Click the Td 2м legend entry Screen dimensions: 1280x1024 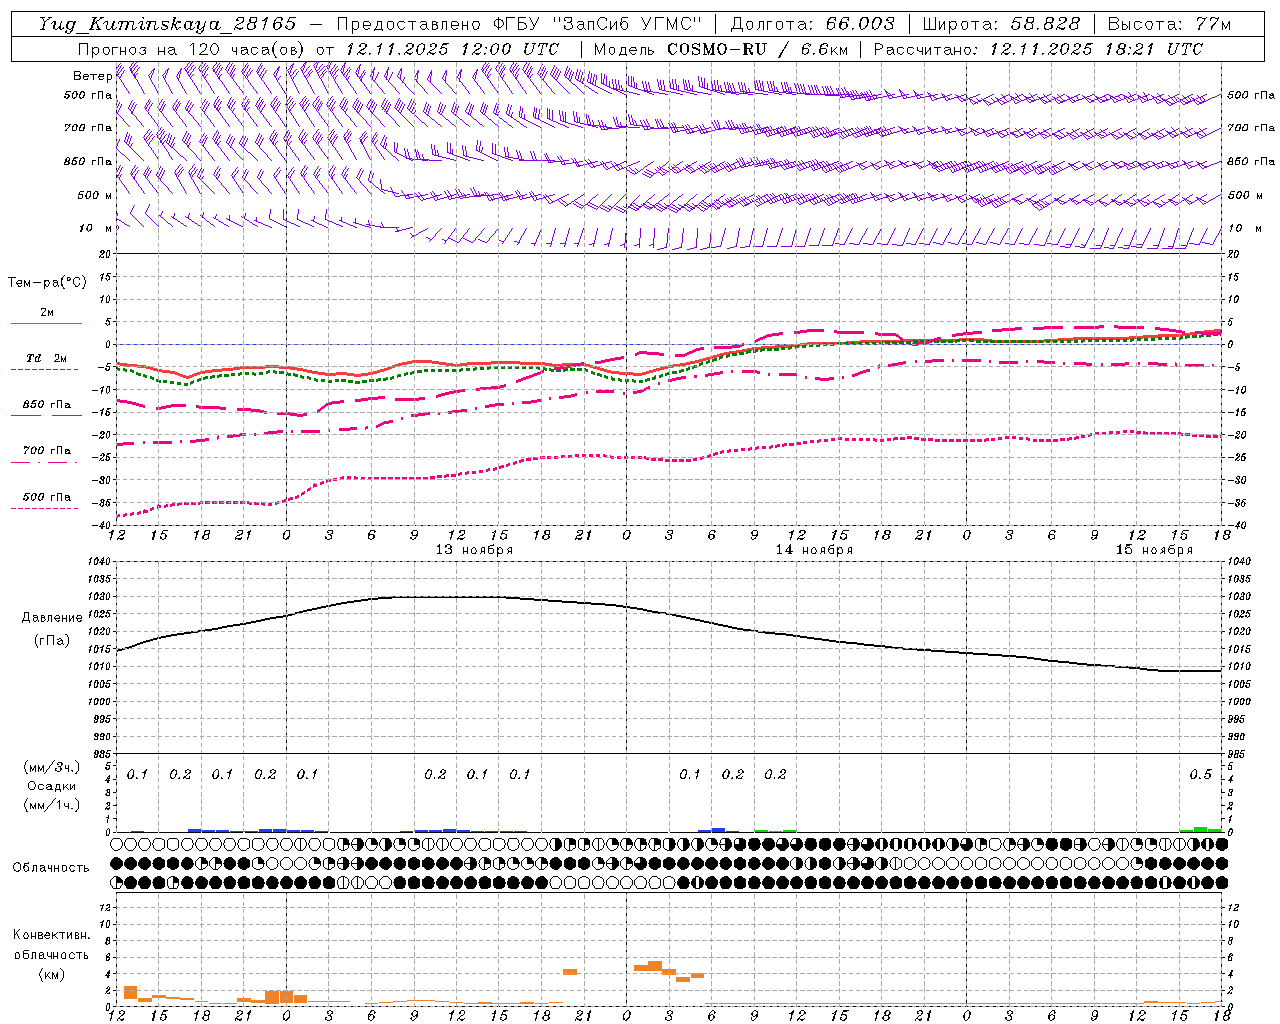tap(47, 358)
